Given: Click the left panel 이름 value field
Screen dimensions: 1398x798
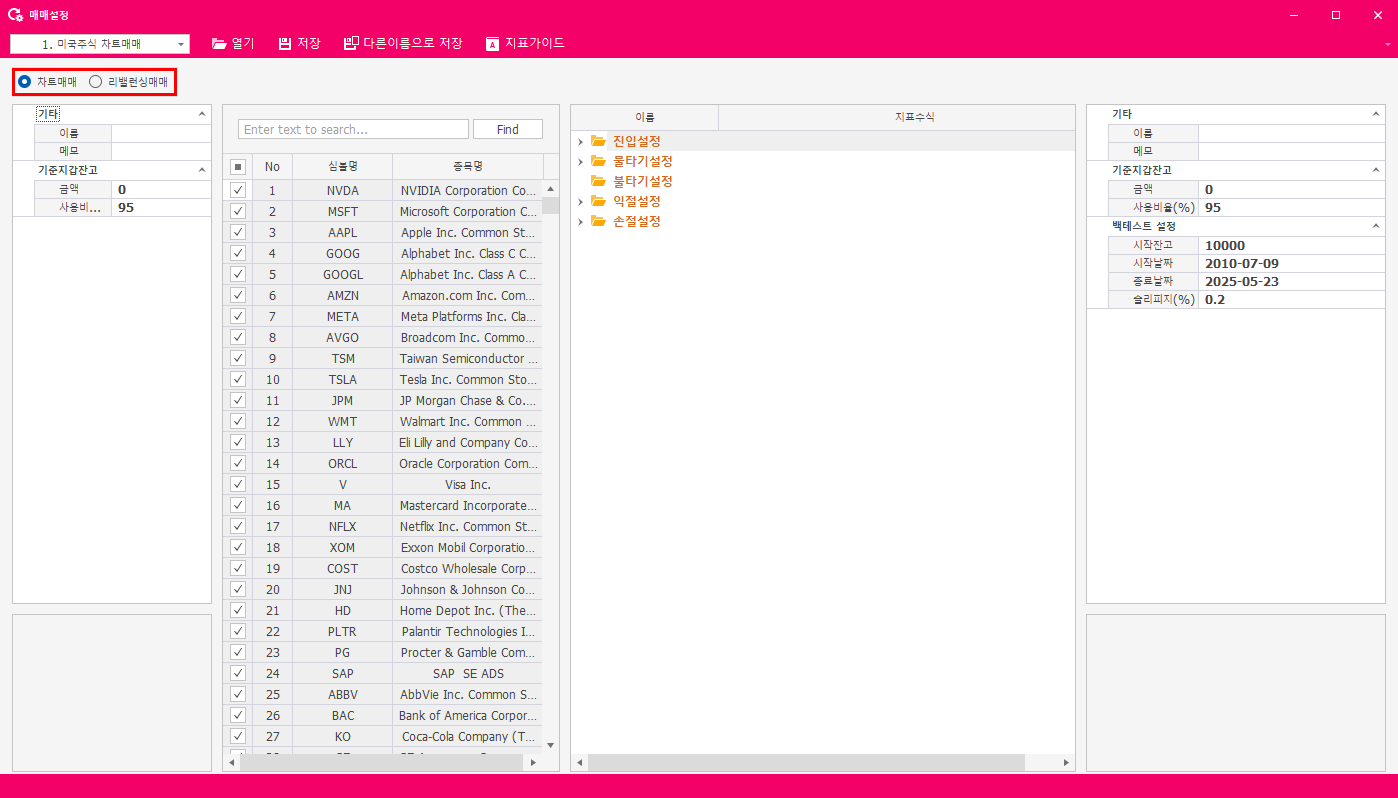Looking at the screenshot, I should (x=161, y=133).
